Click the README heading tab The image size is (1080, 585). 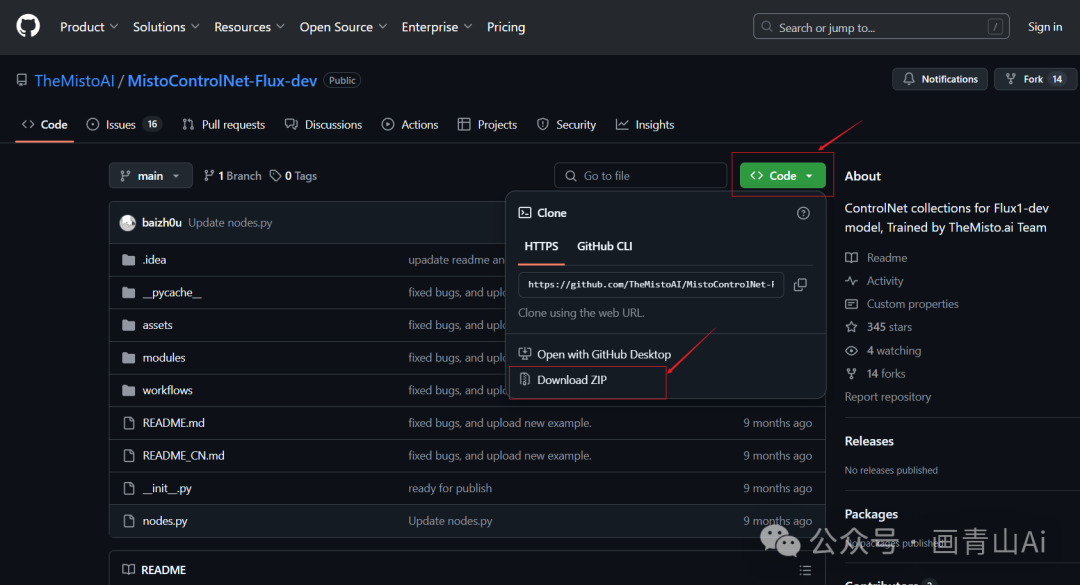155,570
